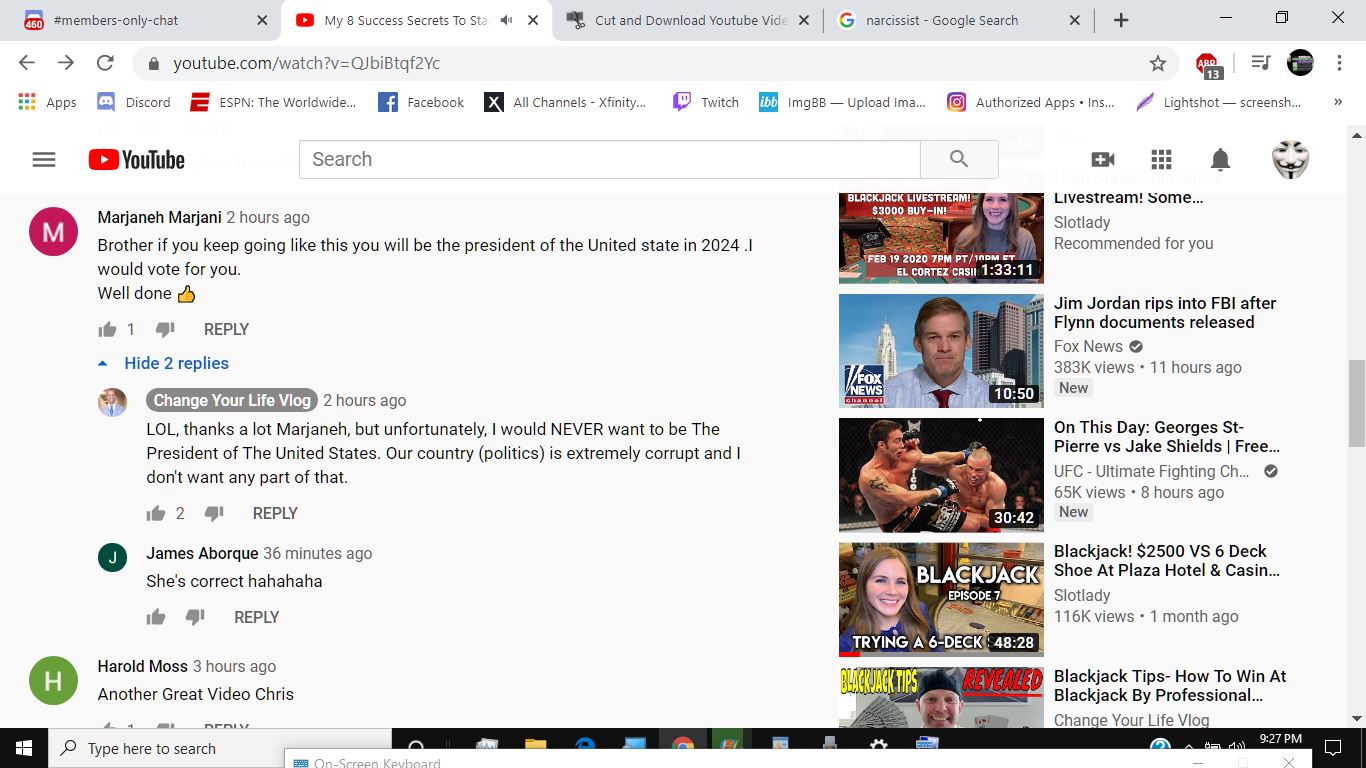Open the Windows action center notifications

1333,748
